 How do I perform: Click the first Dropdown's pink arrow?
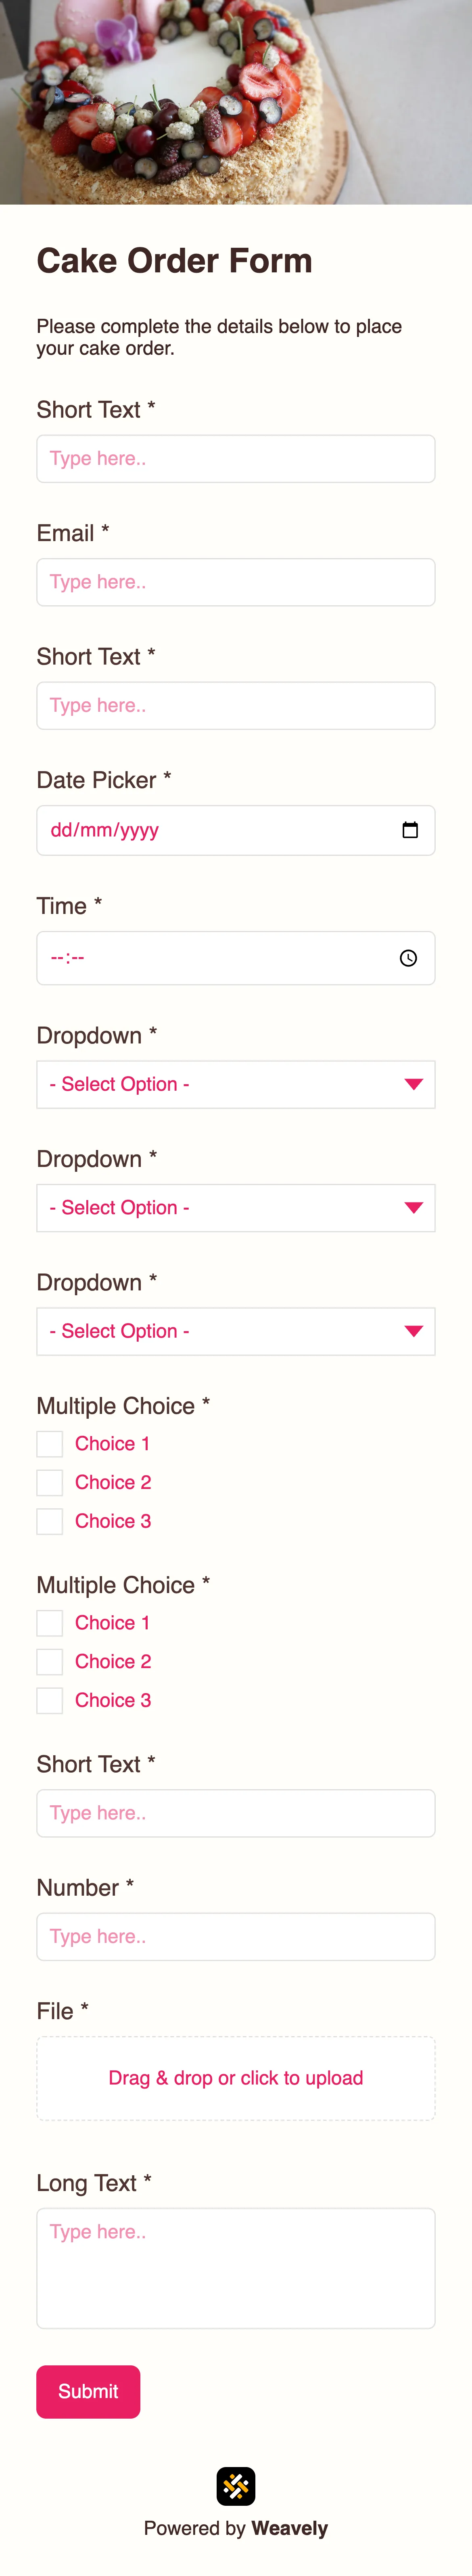[413, 1084]
